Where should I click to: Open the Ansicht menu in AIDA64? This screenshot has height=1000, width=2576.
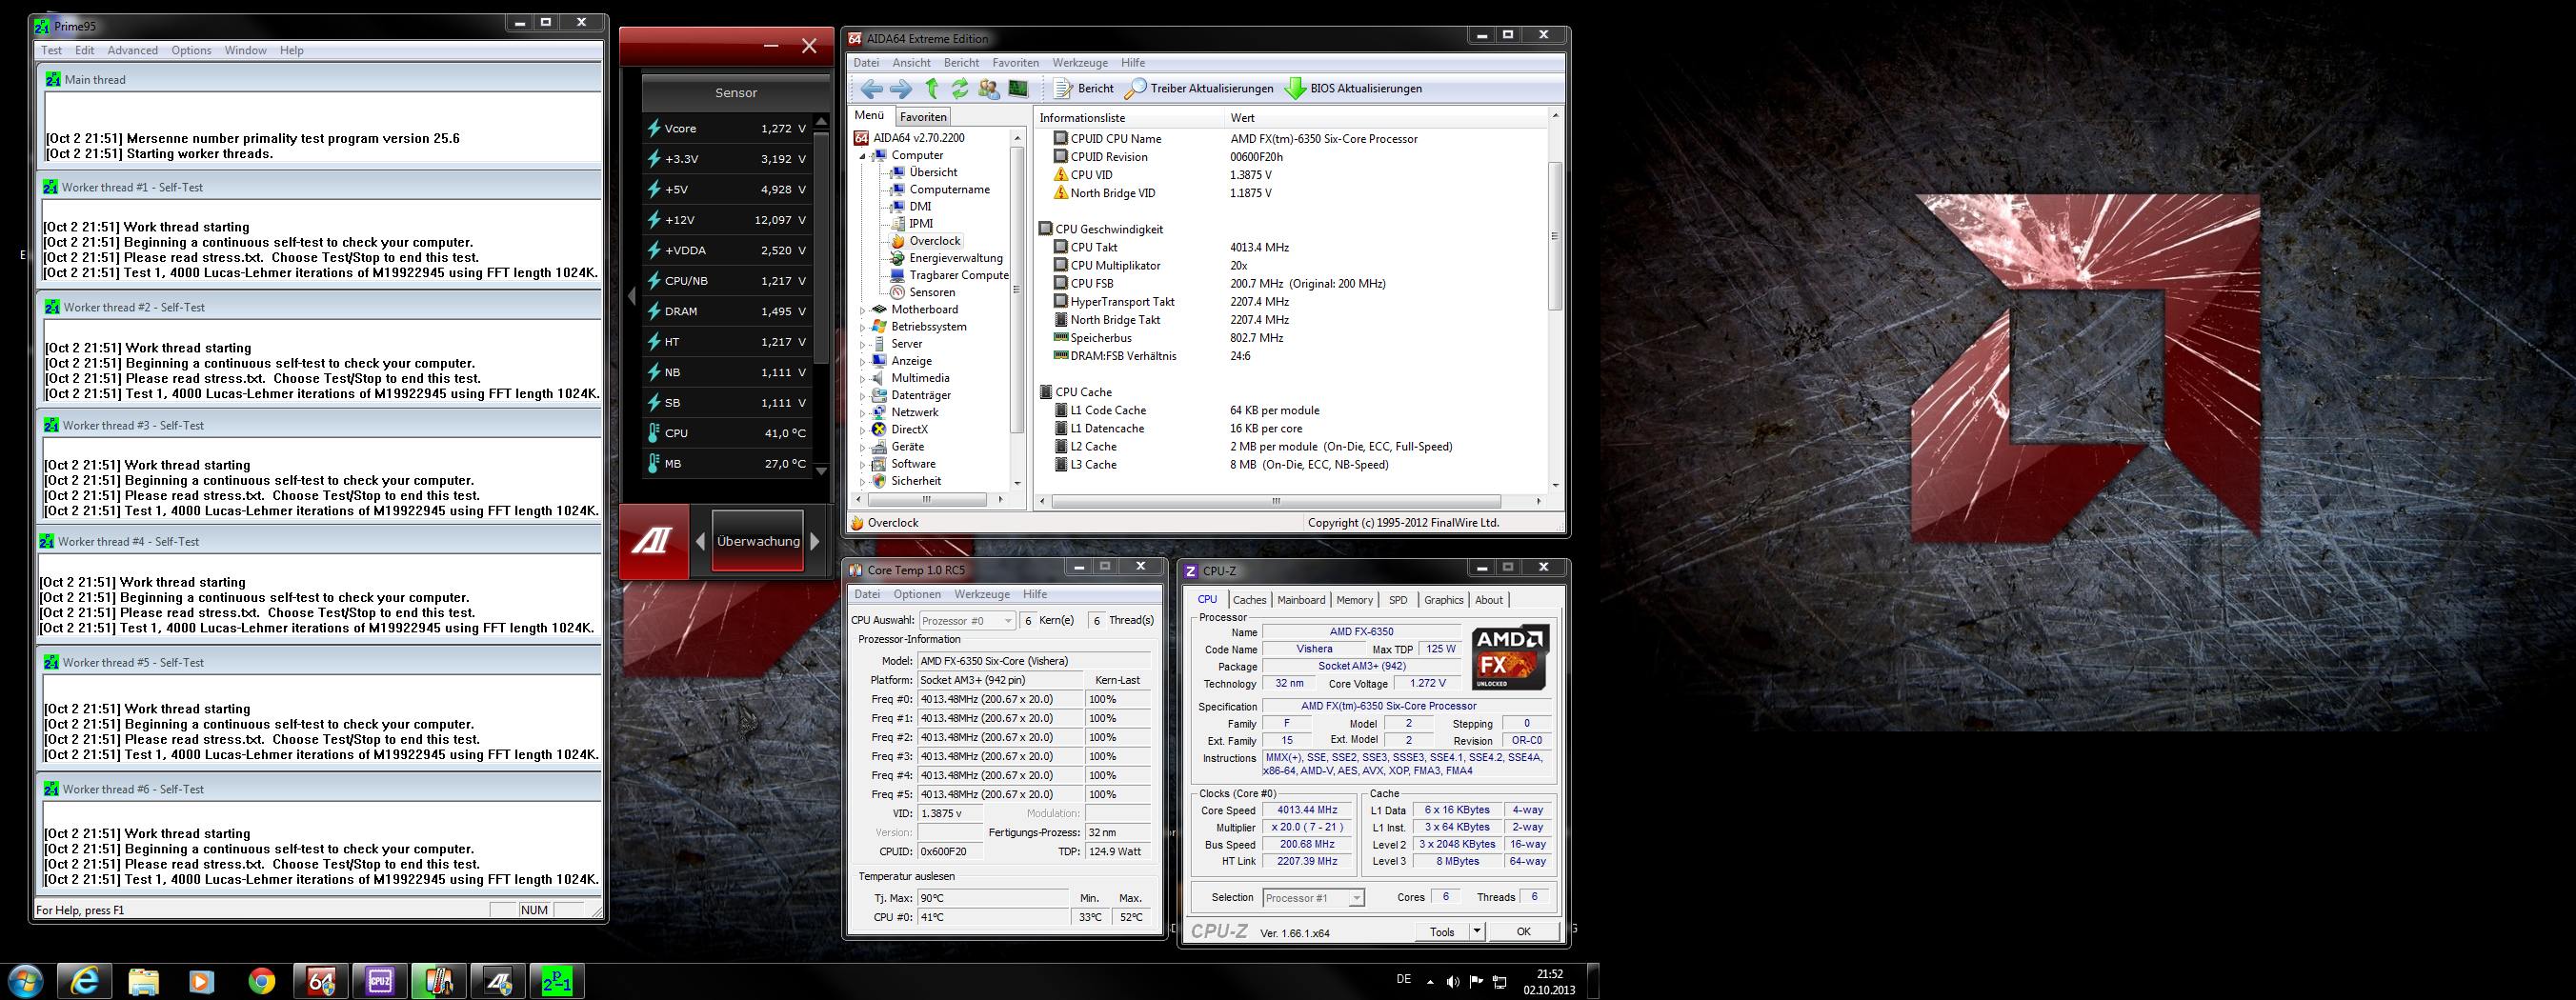(911, 63)
